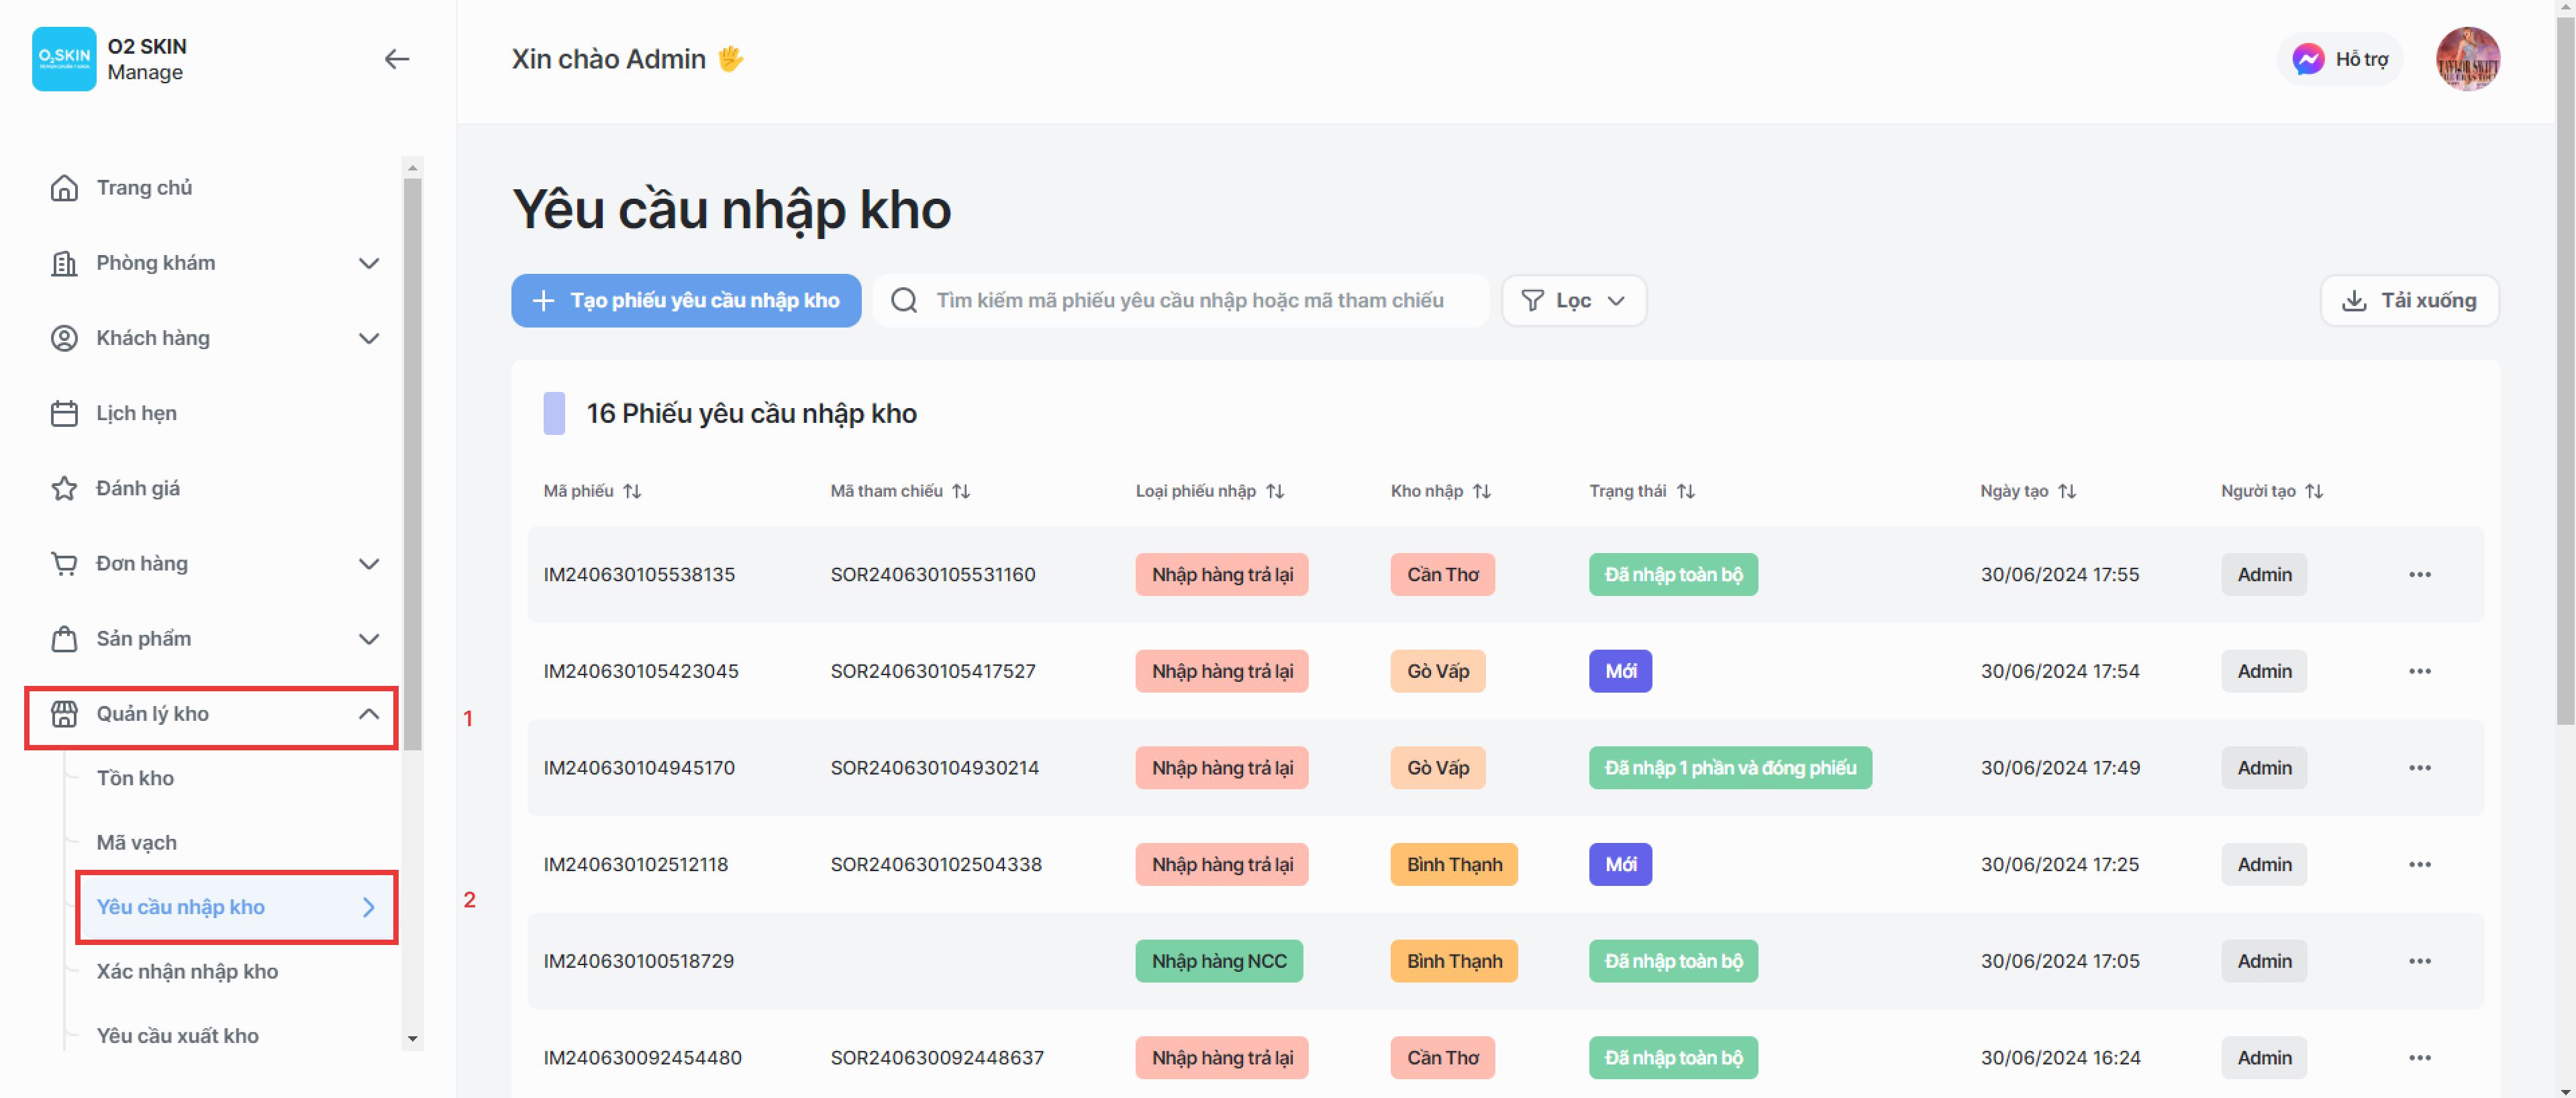Sort by Ngày tạo column arrows
2576x1098 pixels.
(x=2067, y=491)
